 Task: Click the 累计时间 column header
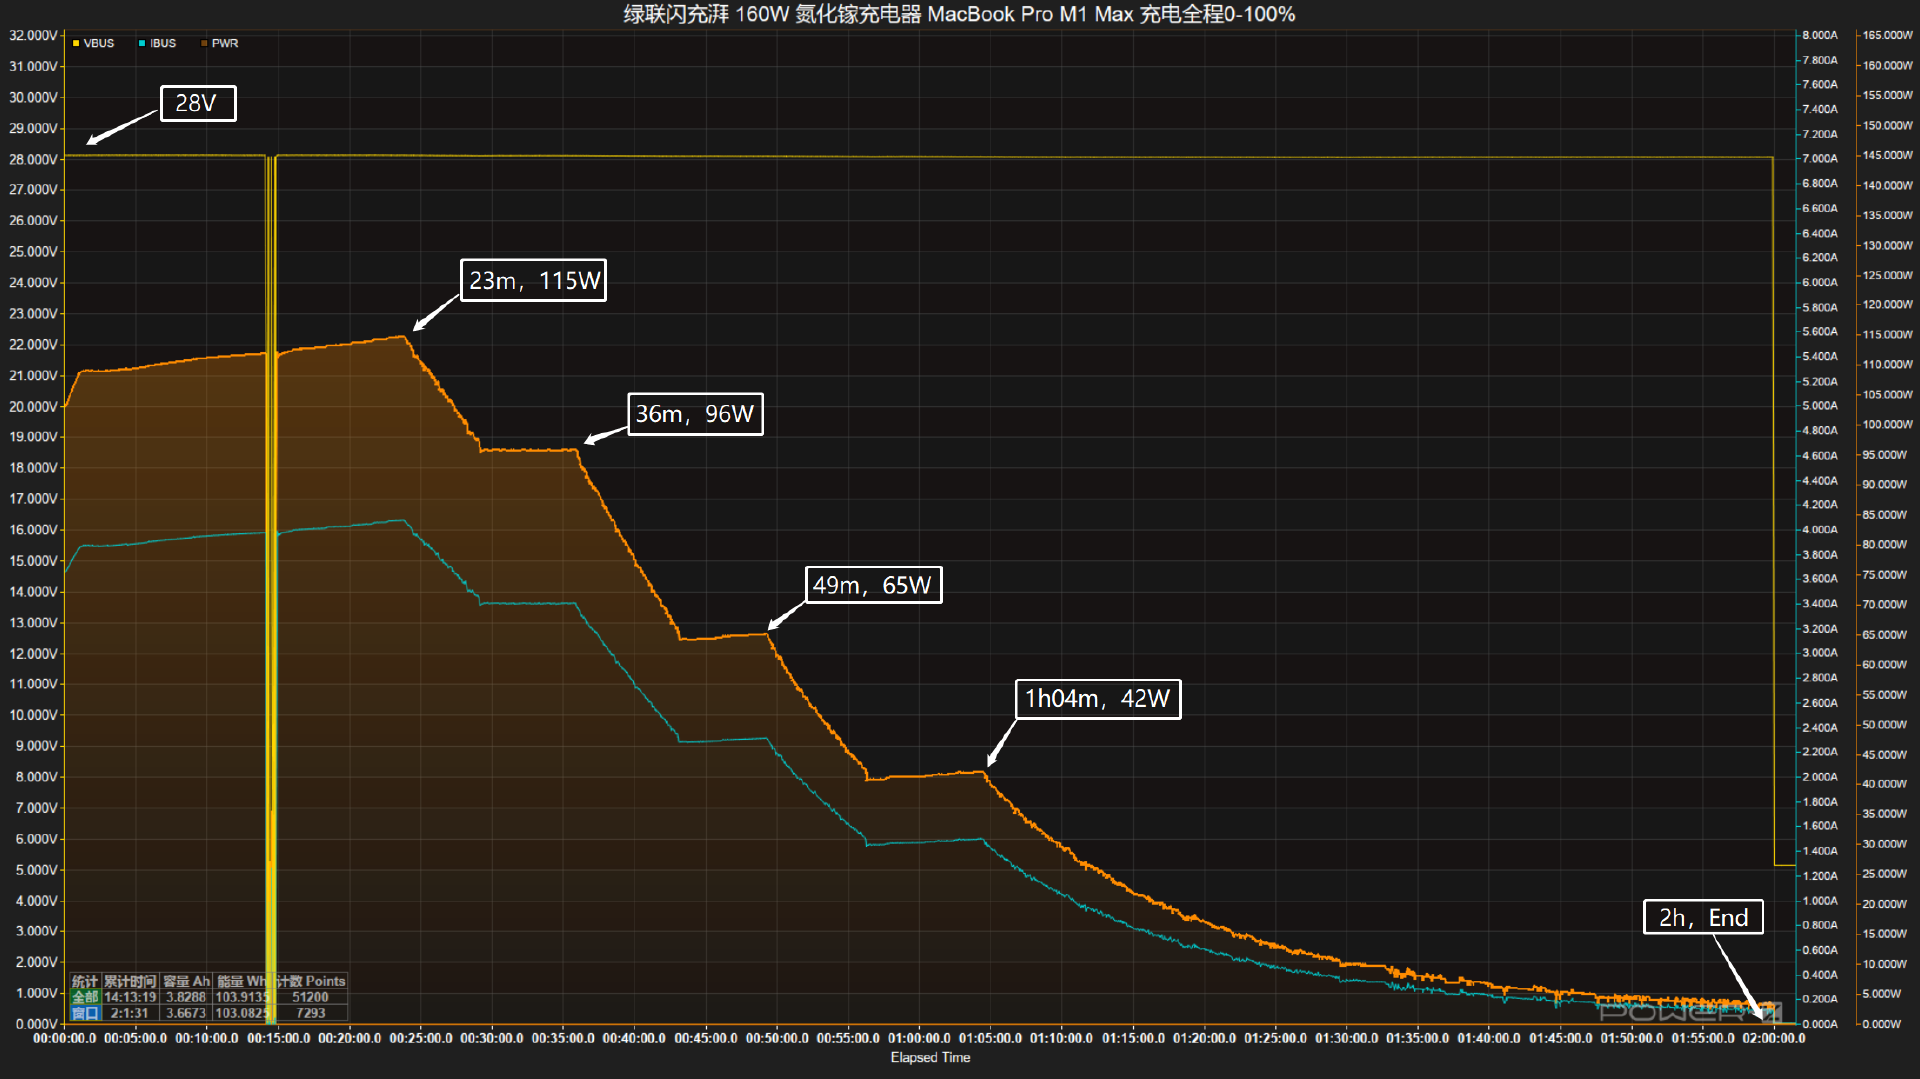pyautogui.click(x=130, y=981)
